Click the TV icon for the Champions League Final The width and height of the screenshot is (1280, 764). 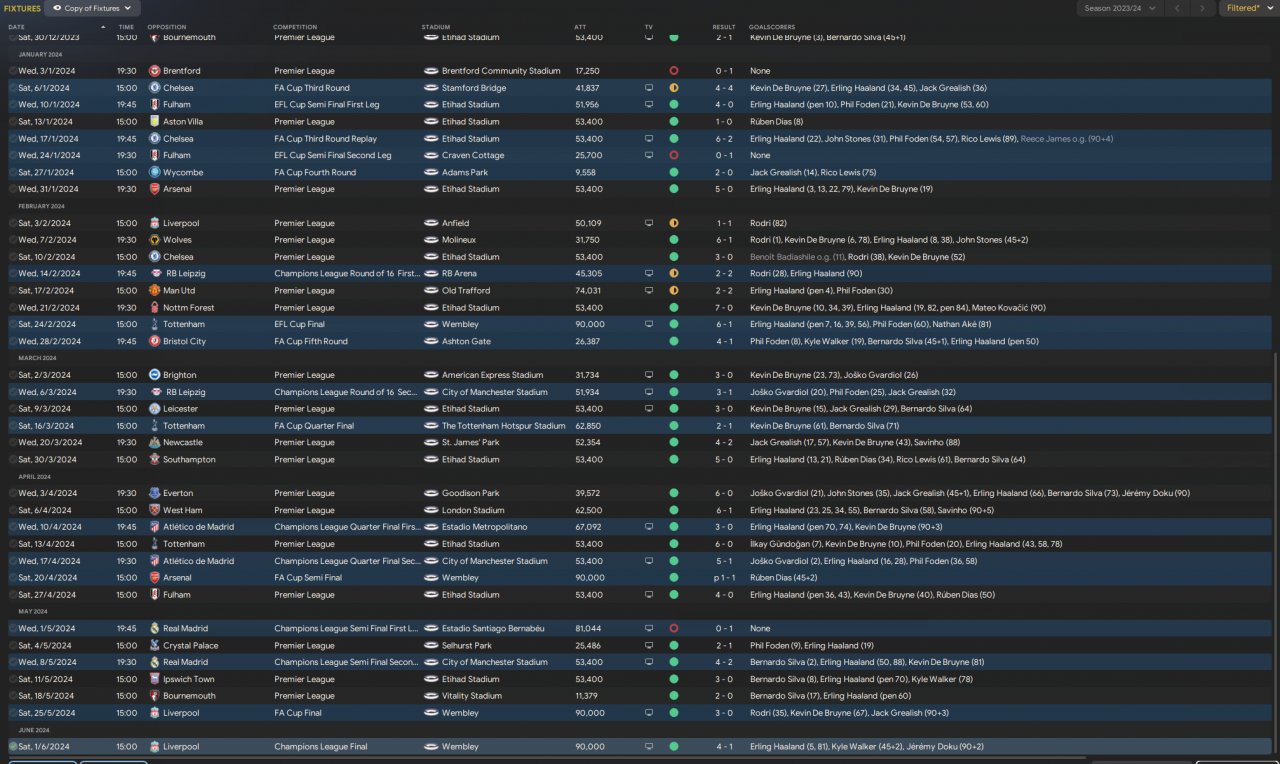(x=649, y=746)
